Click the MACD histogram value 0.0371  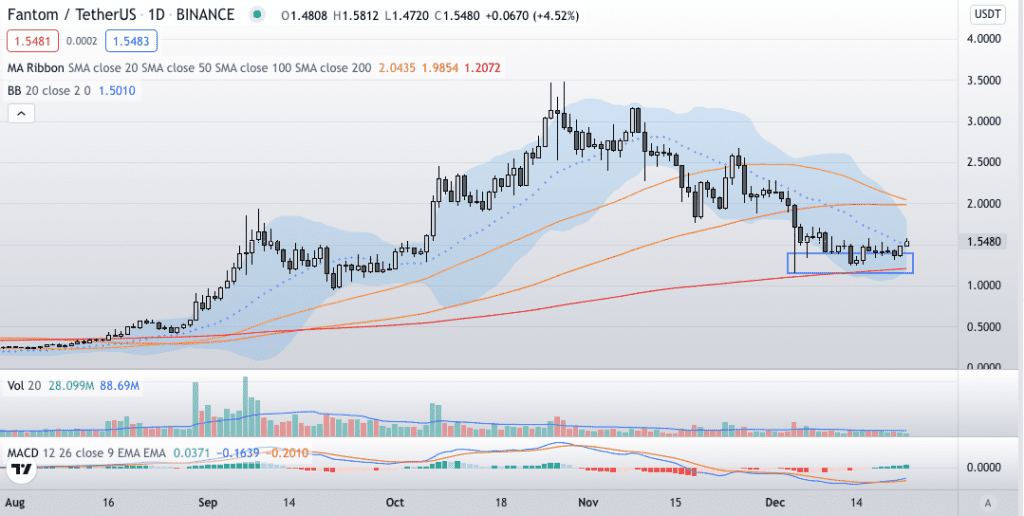tap(191, 452)
